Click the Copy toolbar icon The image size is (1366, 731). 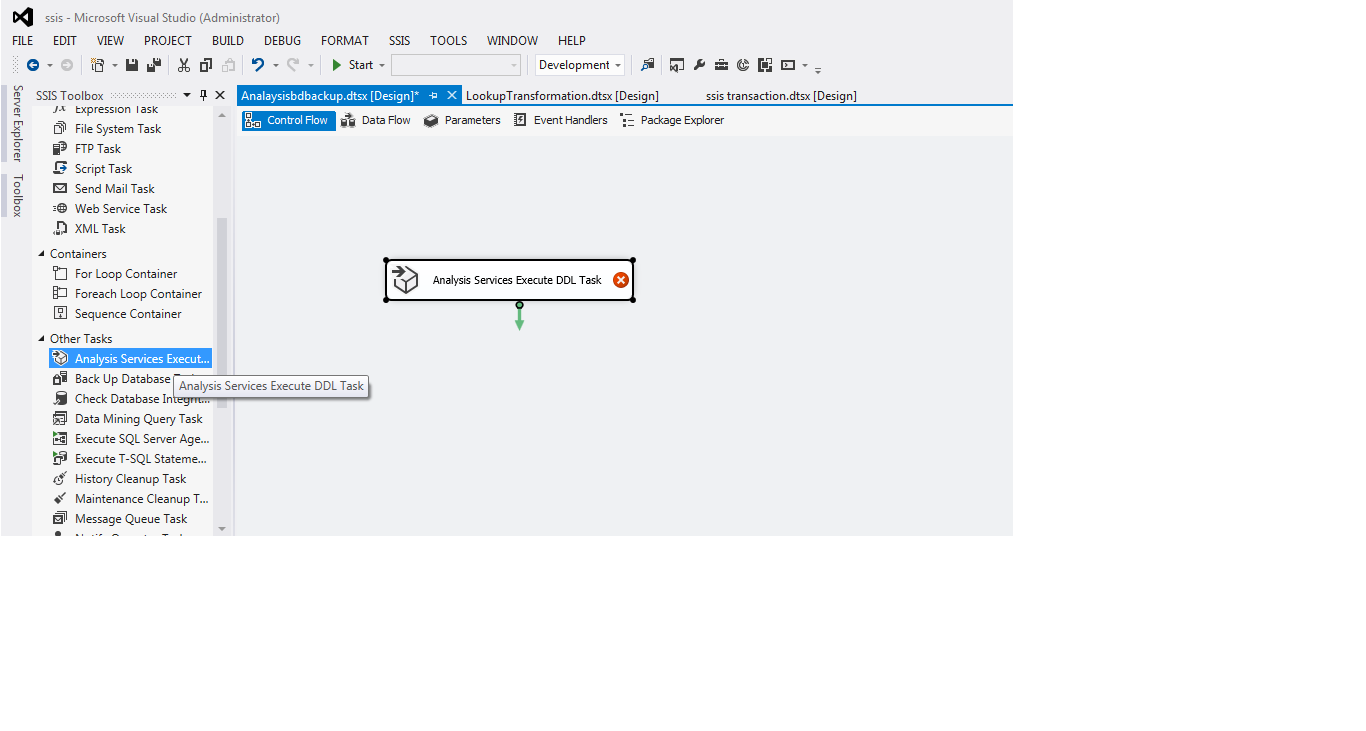click(206, 65)
